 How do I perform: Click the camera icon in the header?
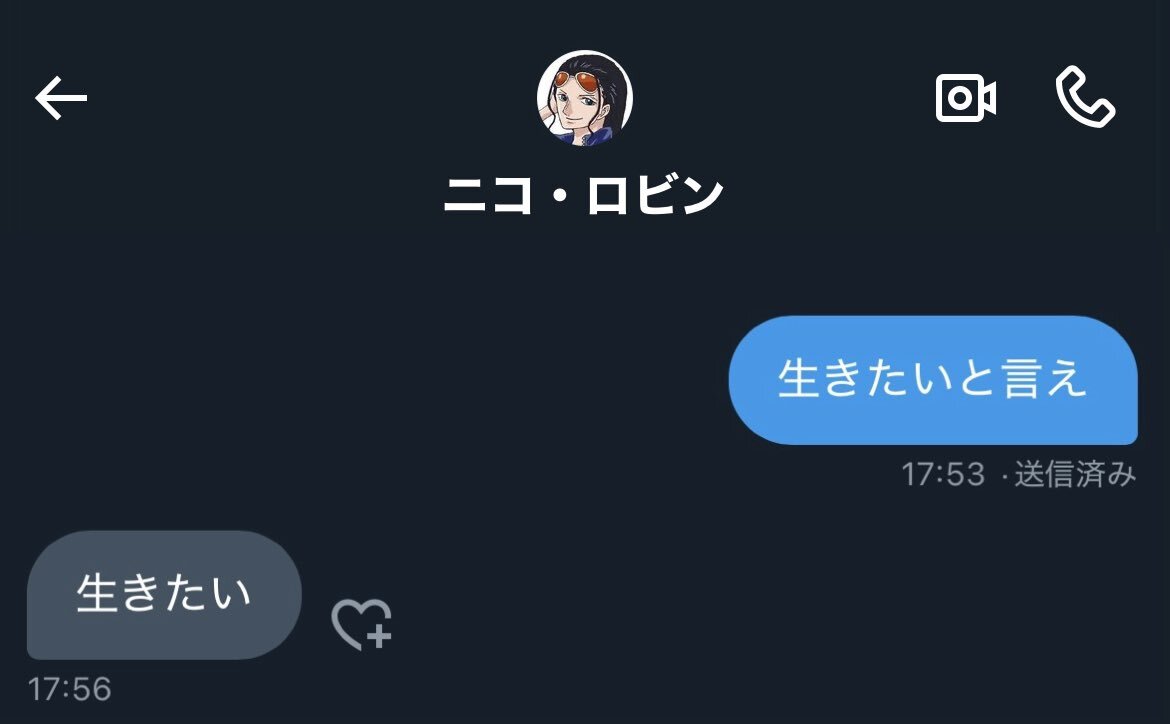966,98
